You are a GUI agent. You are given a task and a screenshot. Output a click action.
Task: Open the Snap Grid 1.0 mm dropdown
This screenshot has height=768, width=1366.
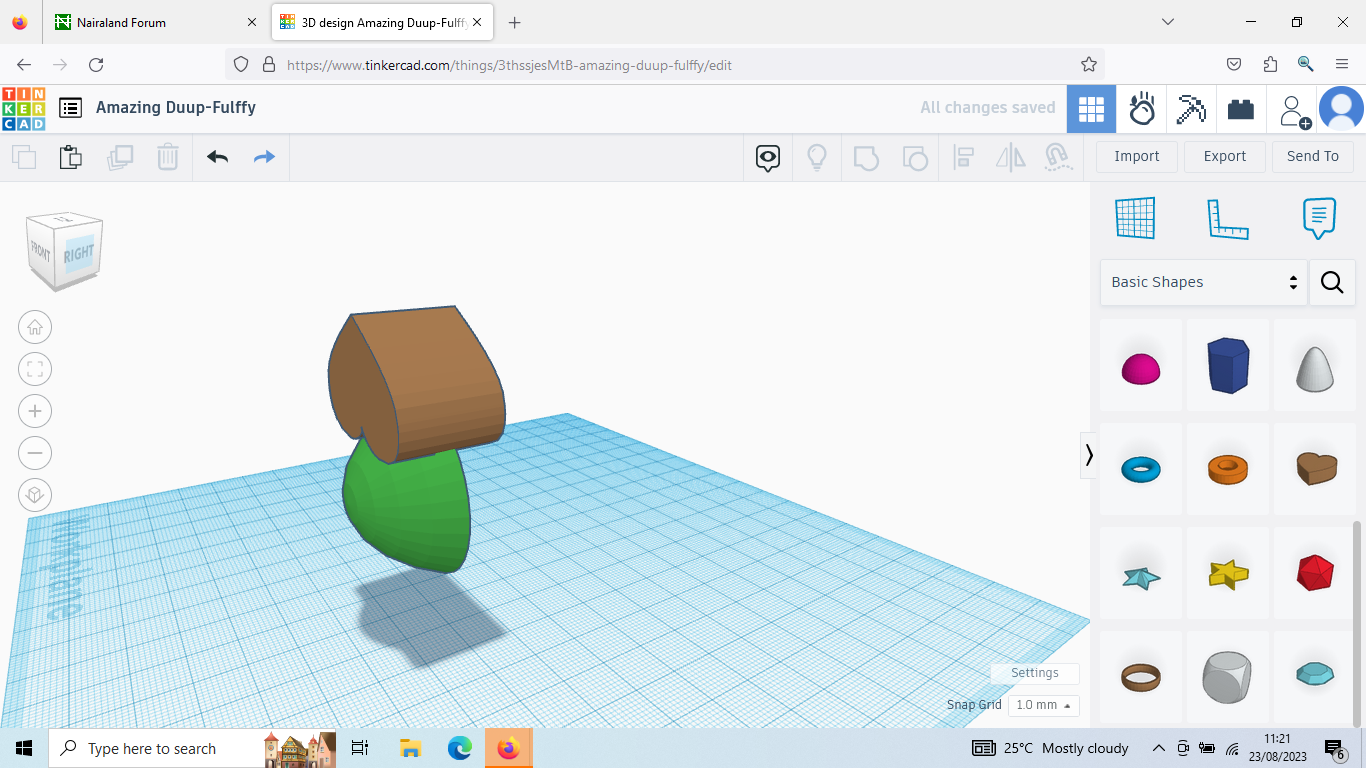pos(1043,705)
